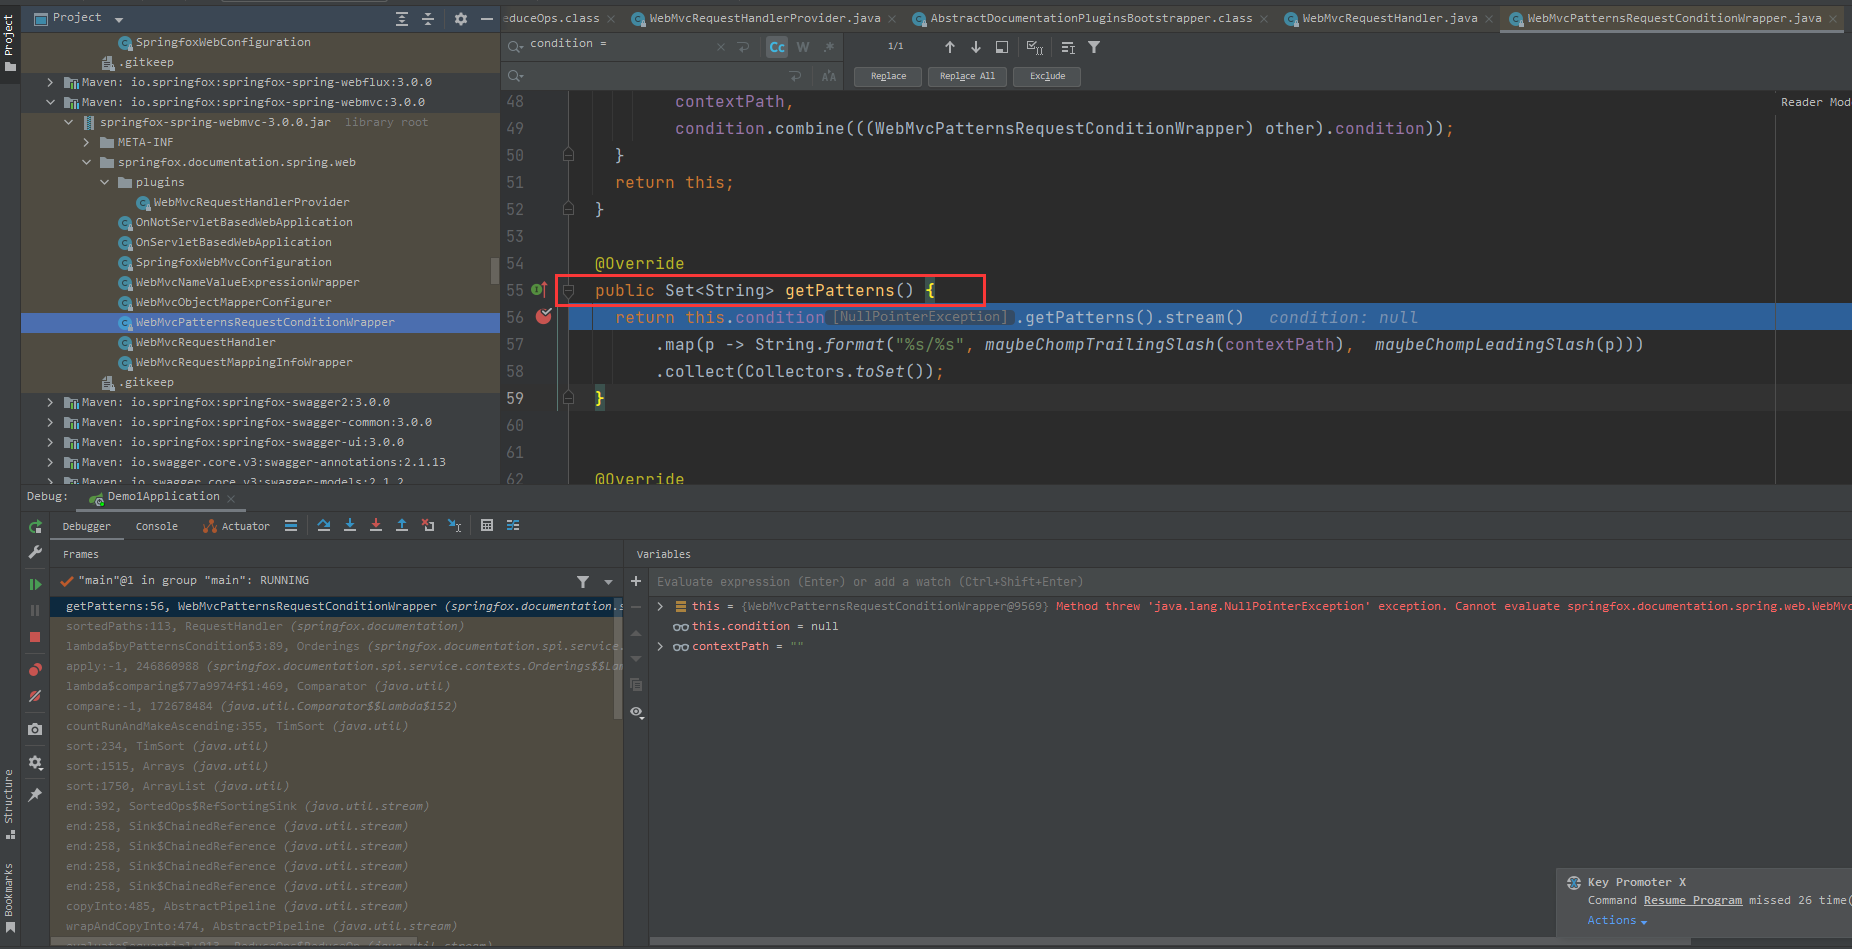The image size is (1852, 949).
Task: Enable regex search mode
Action: click(827, 46)
